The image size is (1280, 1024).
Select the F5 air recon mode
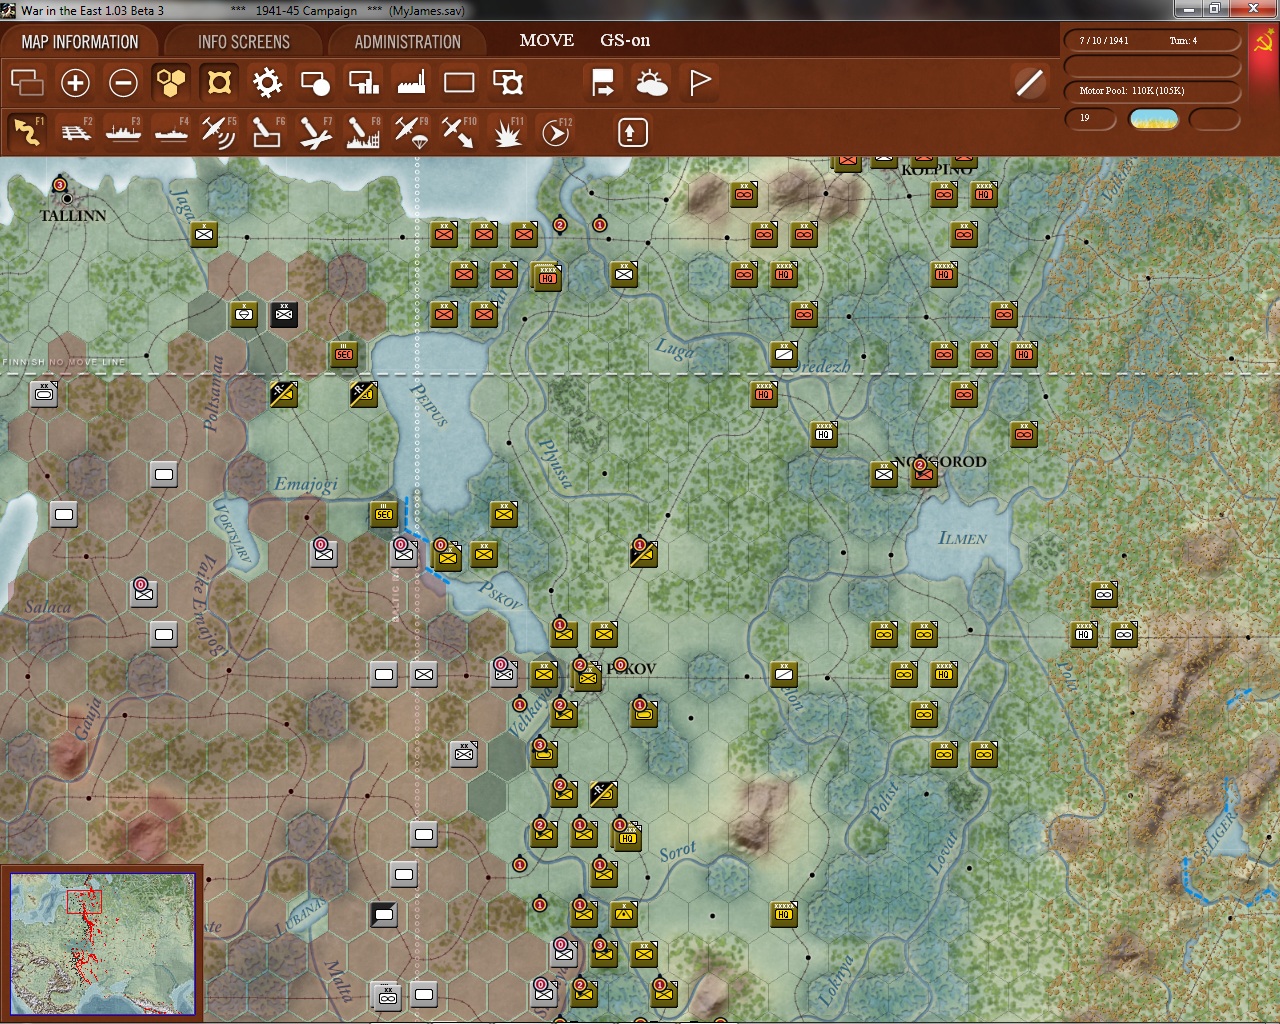(x=219, y=132)
